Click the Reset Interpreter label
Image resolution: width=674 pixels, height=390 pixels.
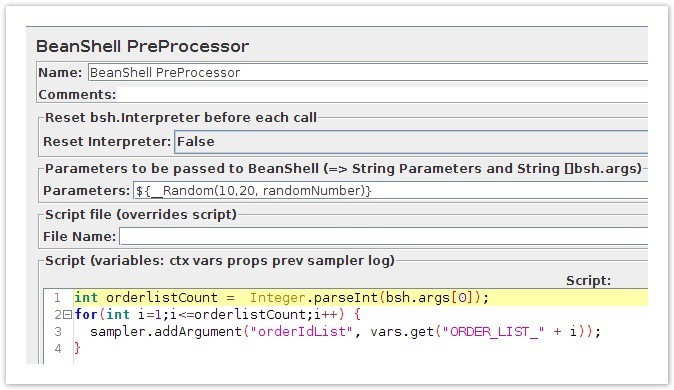click(107, 141)
